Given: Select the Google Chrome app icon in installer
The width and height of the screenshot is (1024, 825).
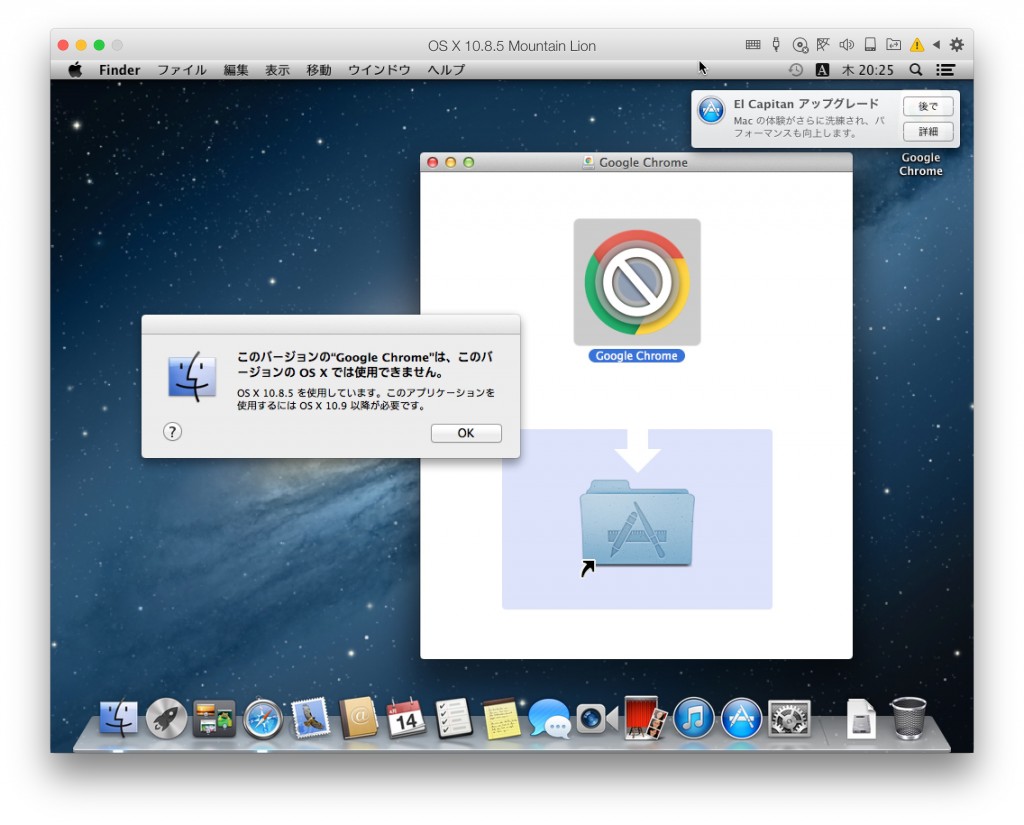Looking at the screenshot, I should click(x=637, y=282).
